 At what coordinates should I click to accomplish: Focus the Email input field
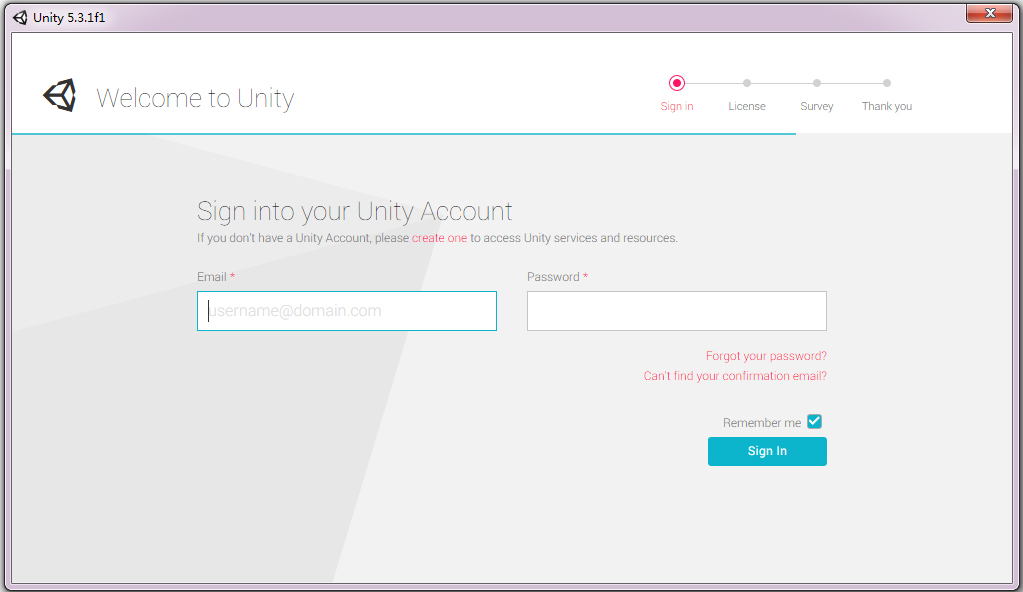click(346, 311)
